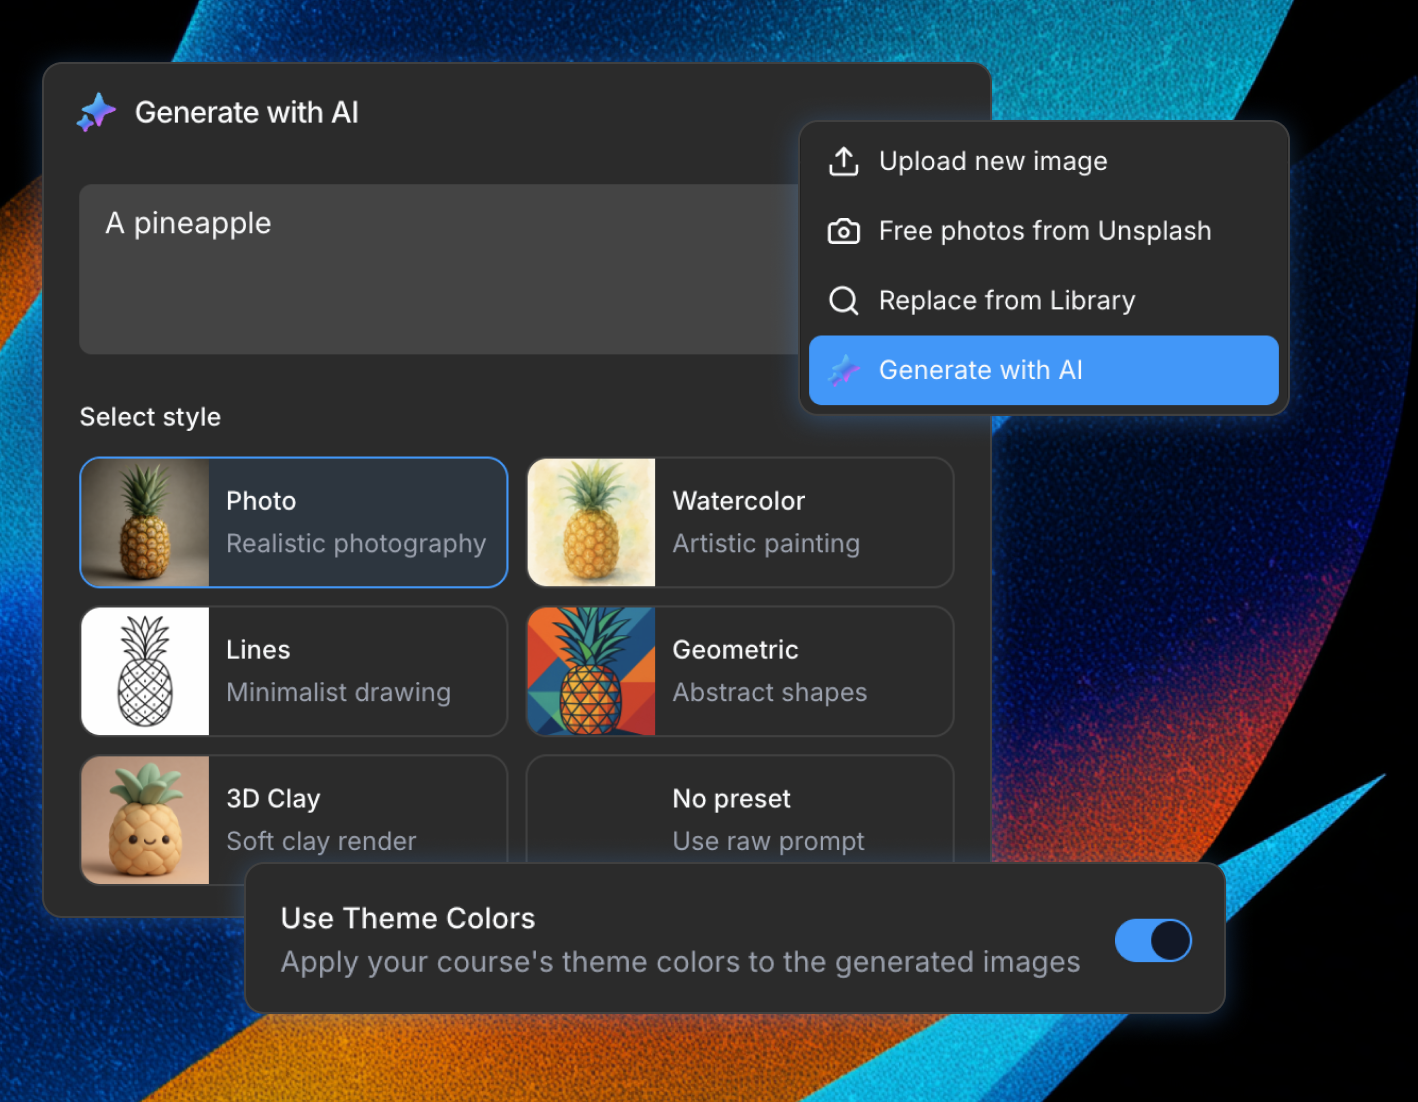Open Replace from Library option
The height and width of the screenshot is (1102, 1418).
1006,300
